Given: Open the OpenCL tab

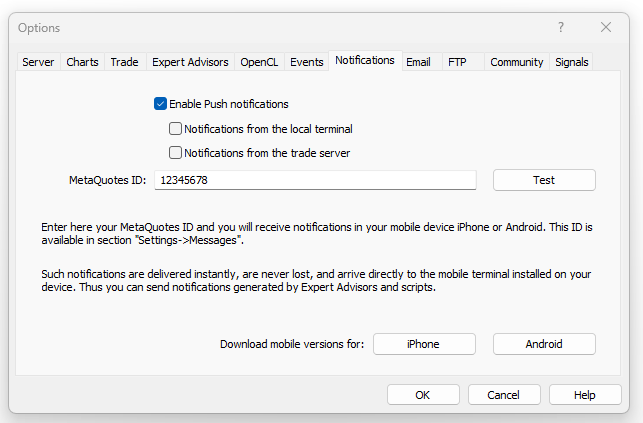Looking at the screenshot, I should [259, 62].
